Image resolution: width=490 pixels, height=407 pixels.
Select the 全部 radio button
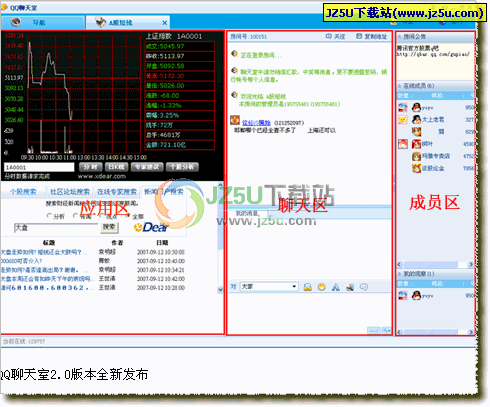point(128,216)
